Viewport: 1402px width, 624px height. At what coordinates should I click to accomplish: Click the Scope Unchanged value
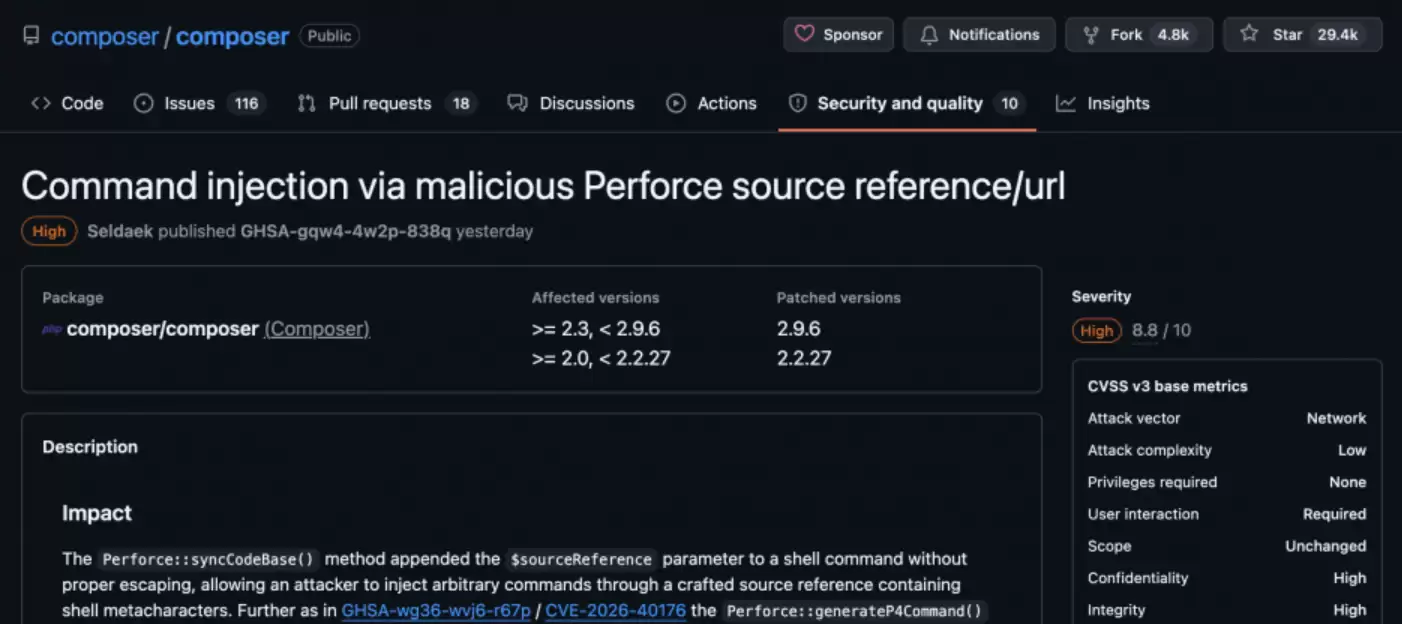(1326, 546)
